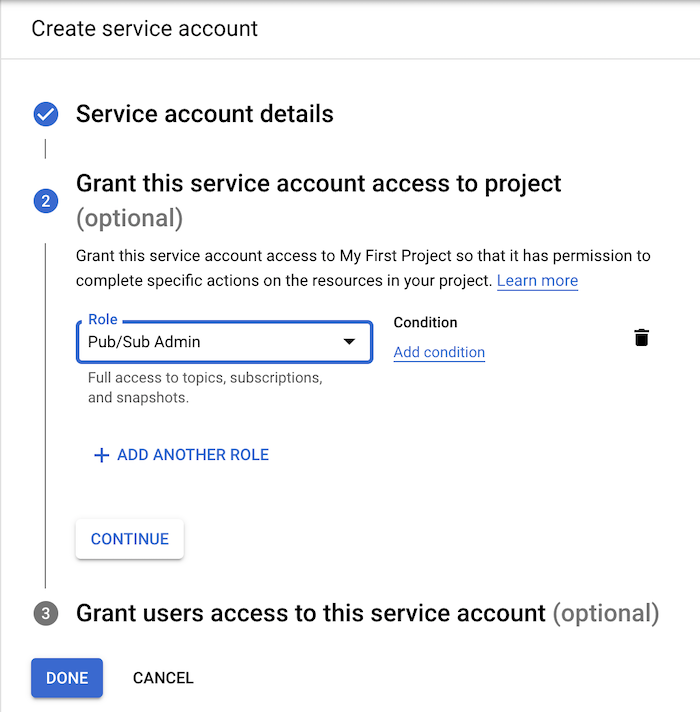Click the blue DONE button
The width and height of the screenshot is (700, 712).
67,677
